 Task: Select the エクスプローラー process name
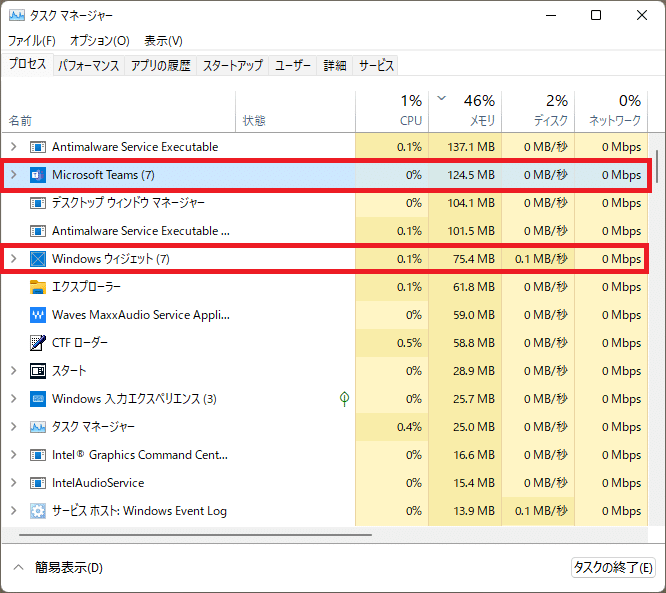(x=86, y=287)
